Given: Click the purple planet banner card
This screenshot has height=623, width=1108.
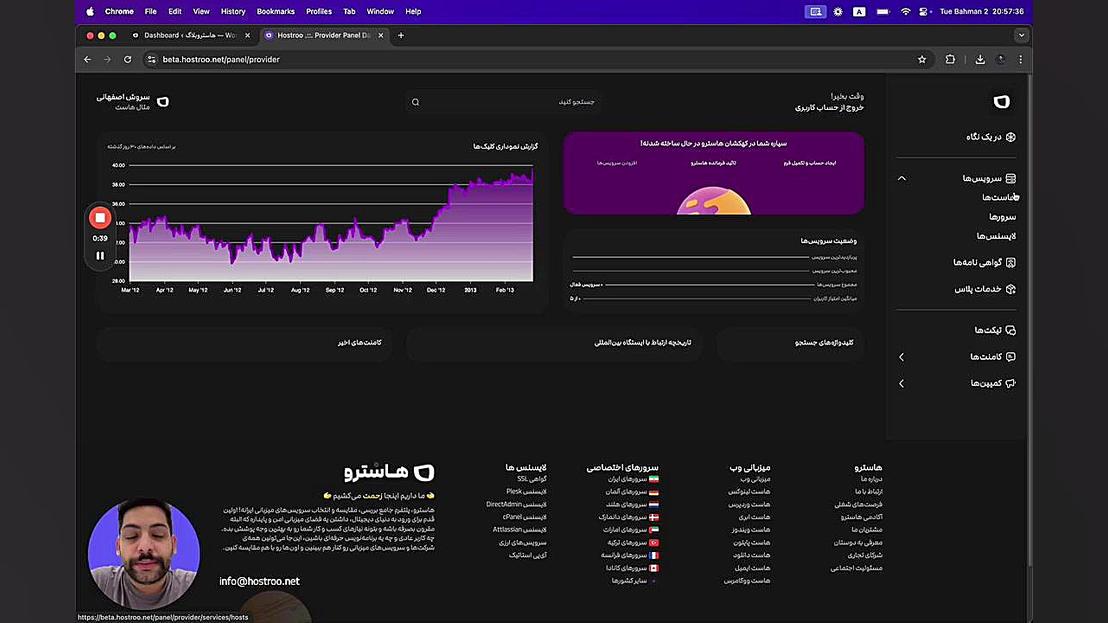Looking at the screenshot, I should (714, 173).
